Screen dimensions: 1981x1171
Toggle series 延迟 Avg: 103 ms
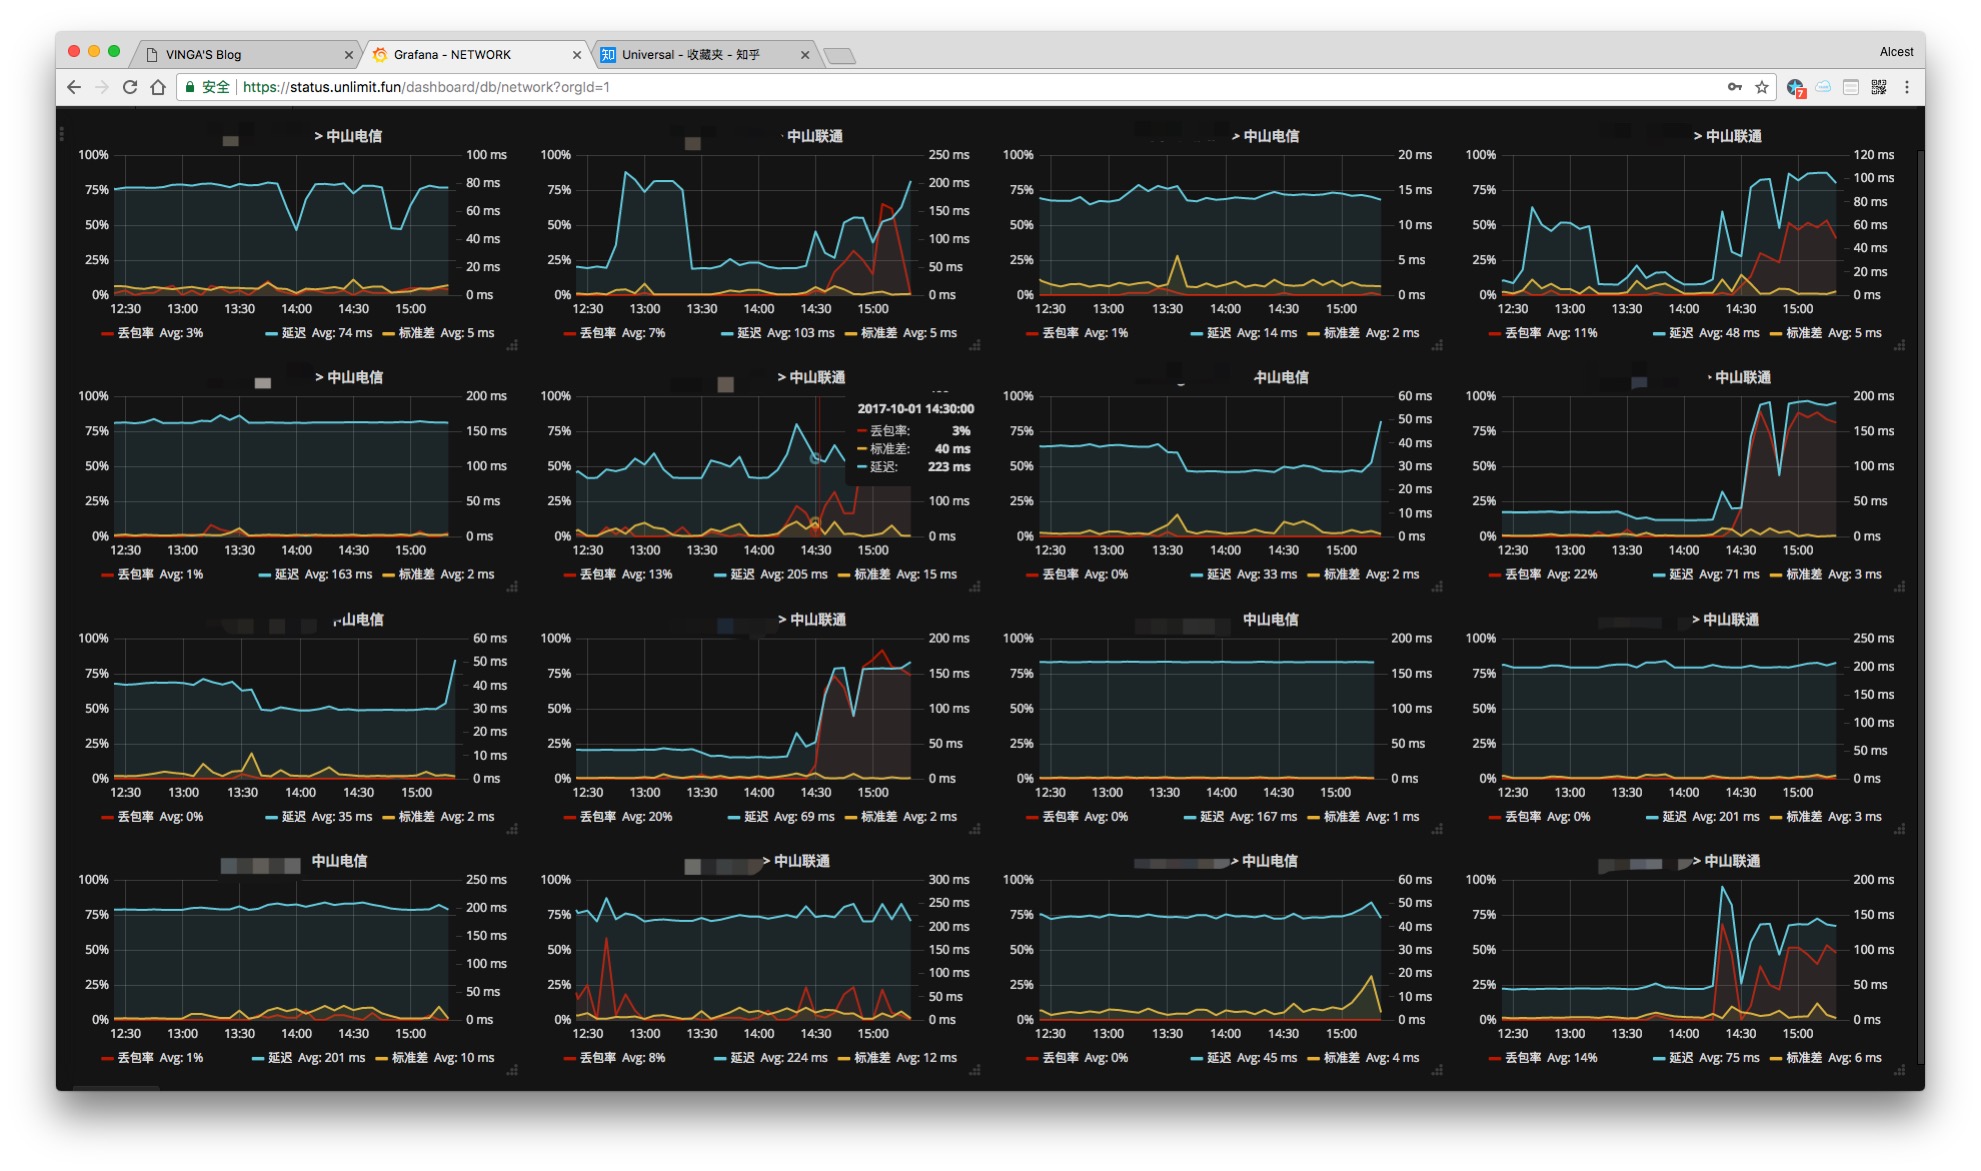[778, 333]
